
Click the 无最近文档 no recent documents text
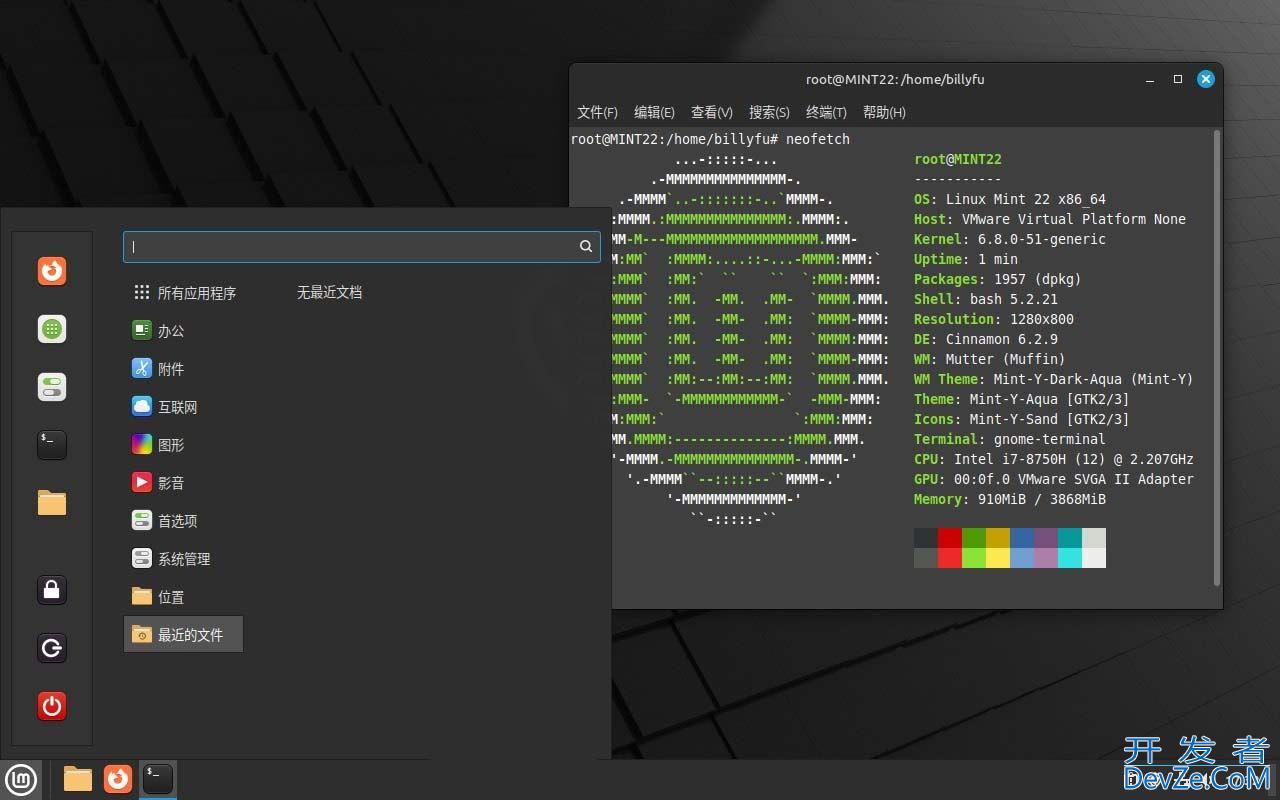329,293
